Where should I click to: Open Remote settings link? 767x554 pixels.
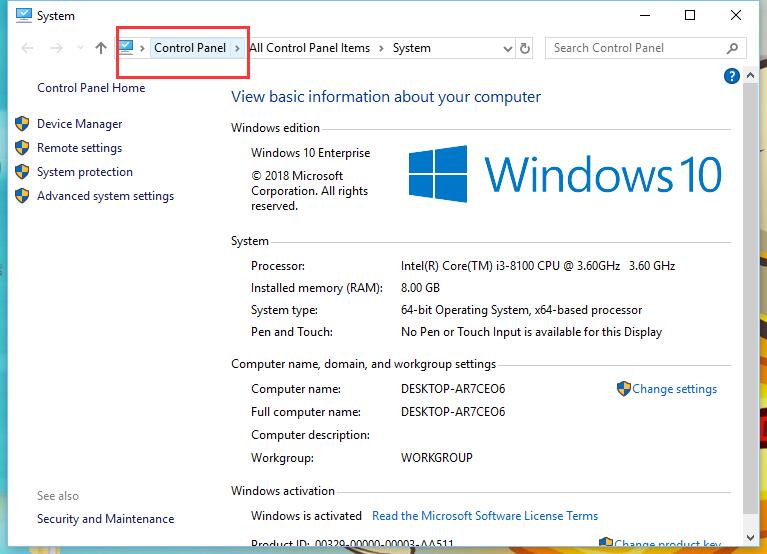click(x=80, y=148)
